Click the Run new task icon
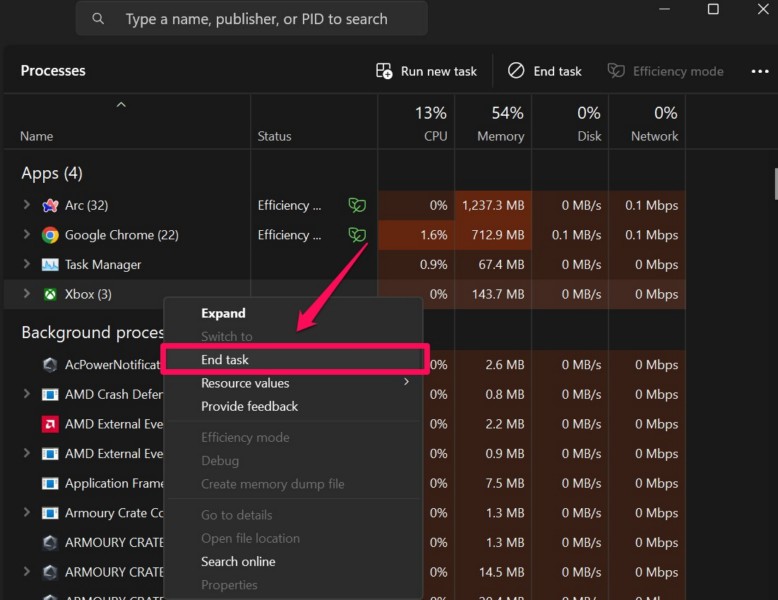The image size is (778, 600). click(x=384, y=71)
